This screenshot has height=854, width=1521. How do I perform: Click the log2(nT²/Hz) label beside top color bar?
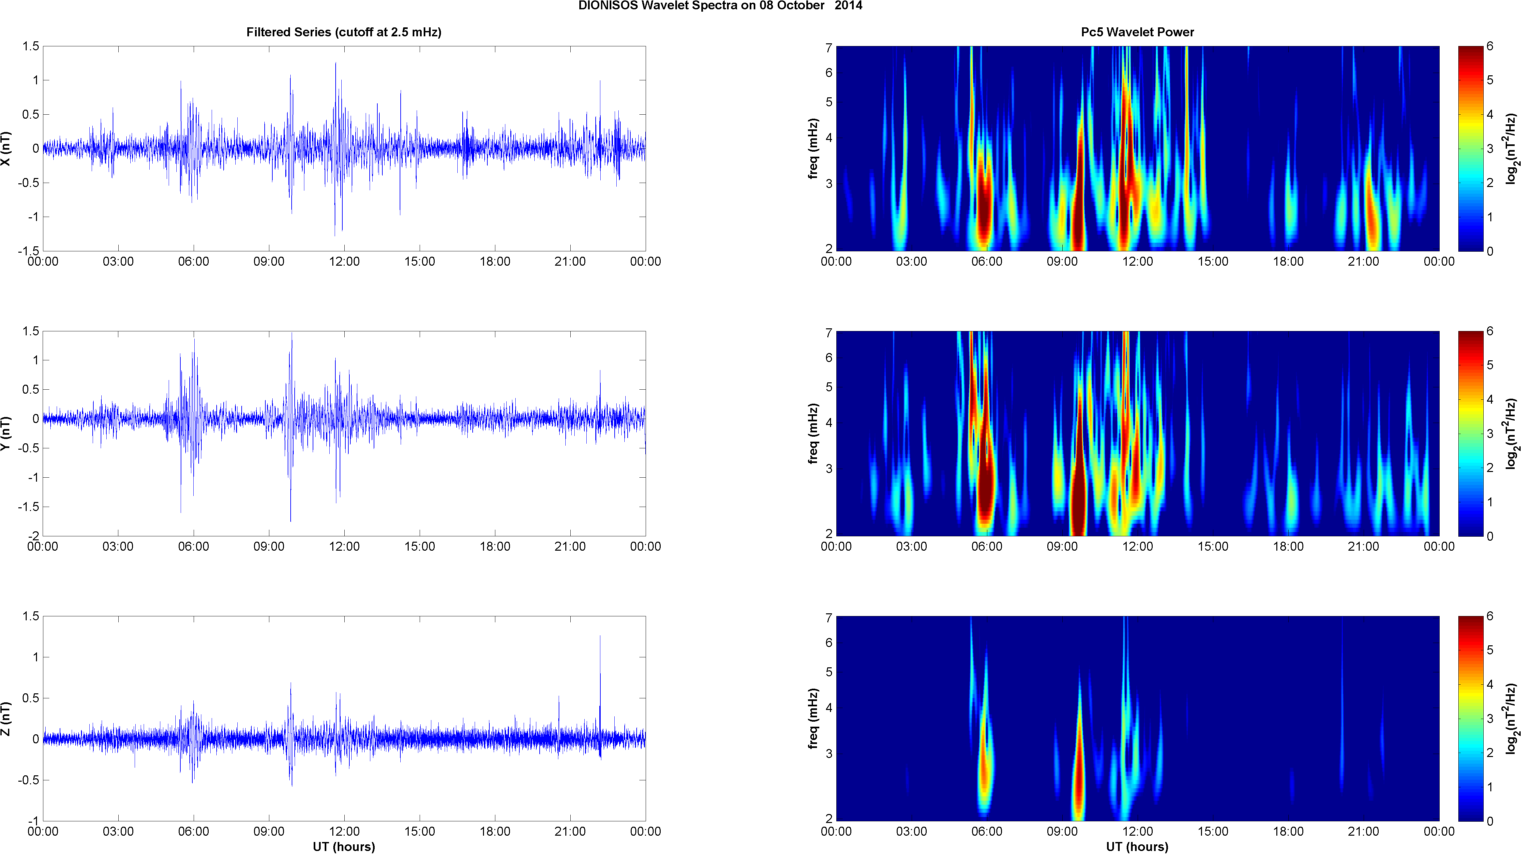click(x=1513, y=148)
